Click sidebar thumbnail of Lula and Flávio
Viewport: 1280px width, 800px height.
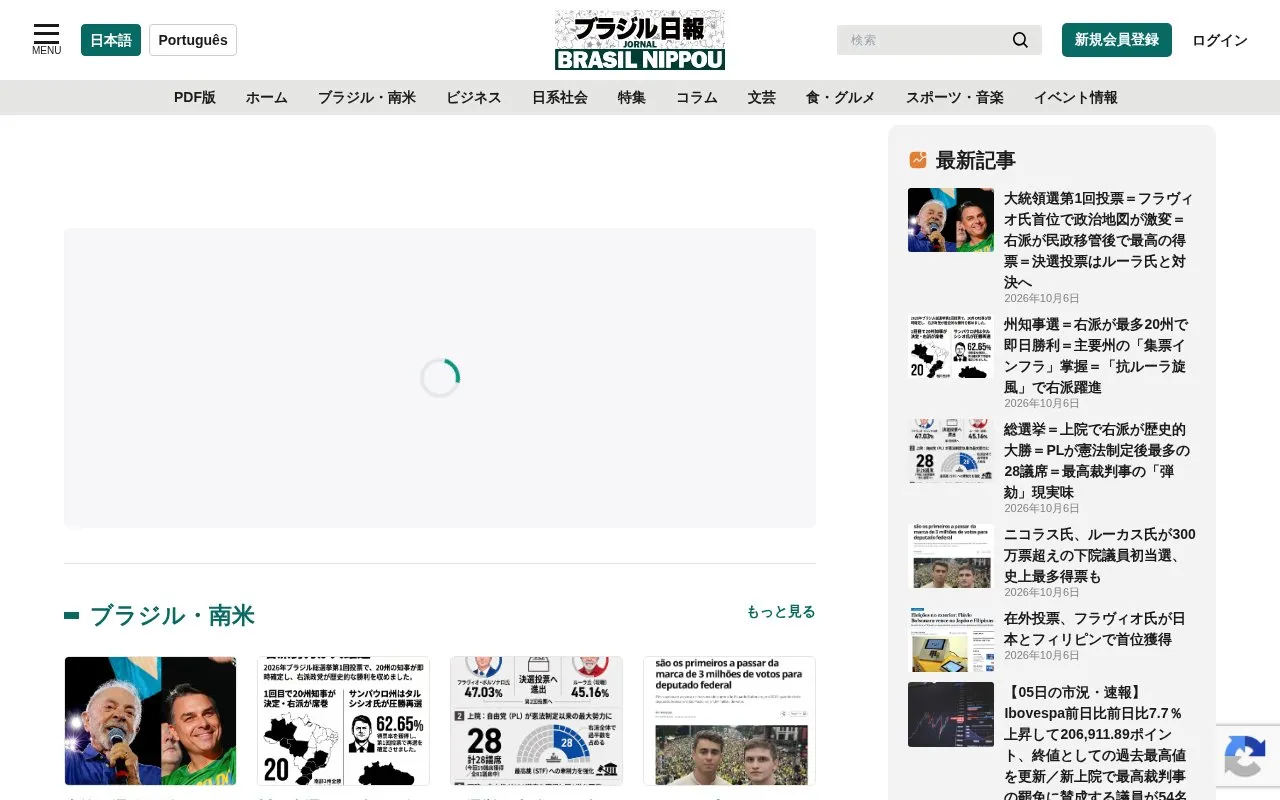coord(951,220)
